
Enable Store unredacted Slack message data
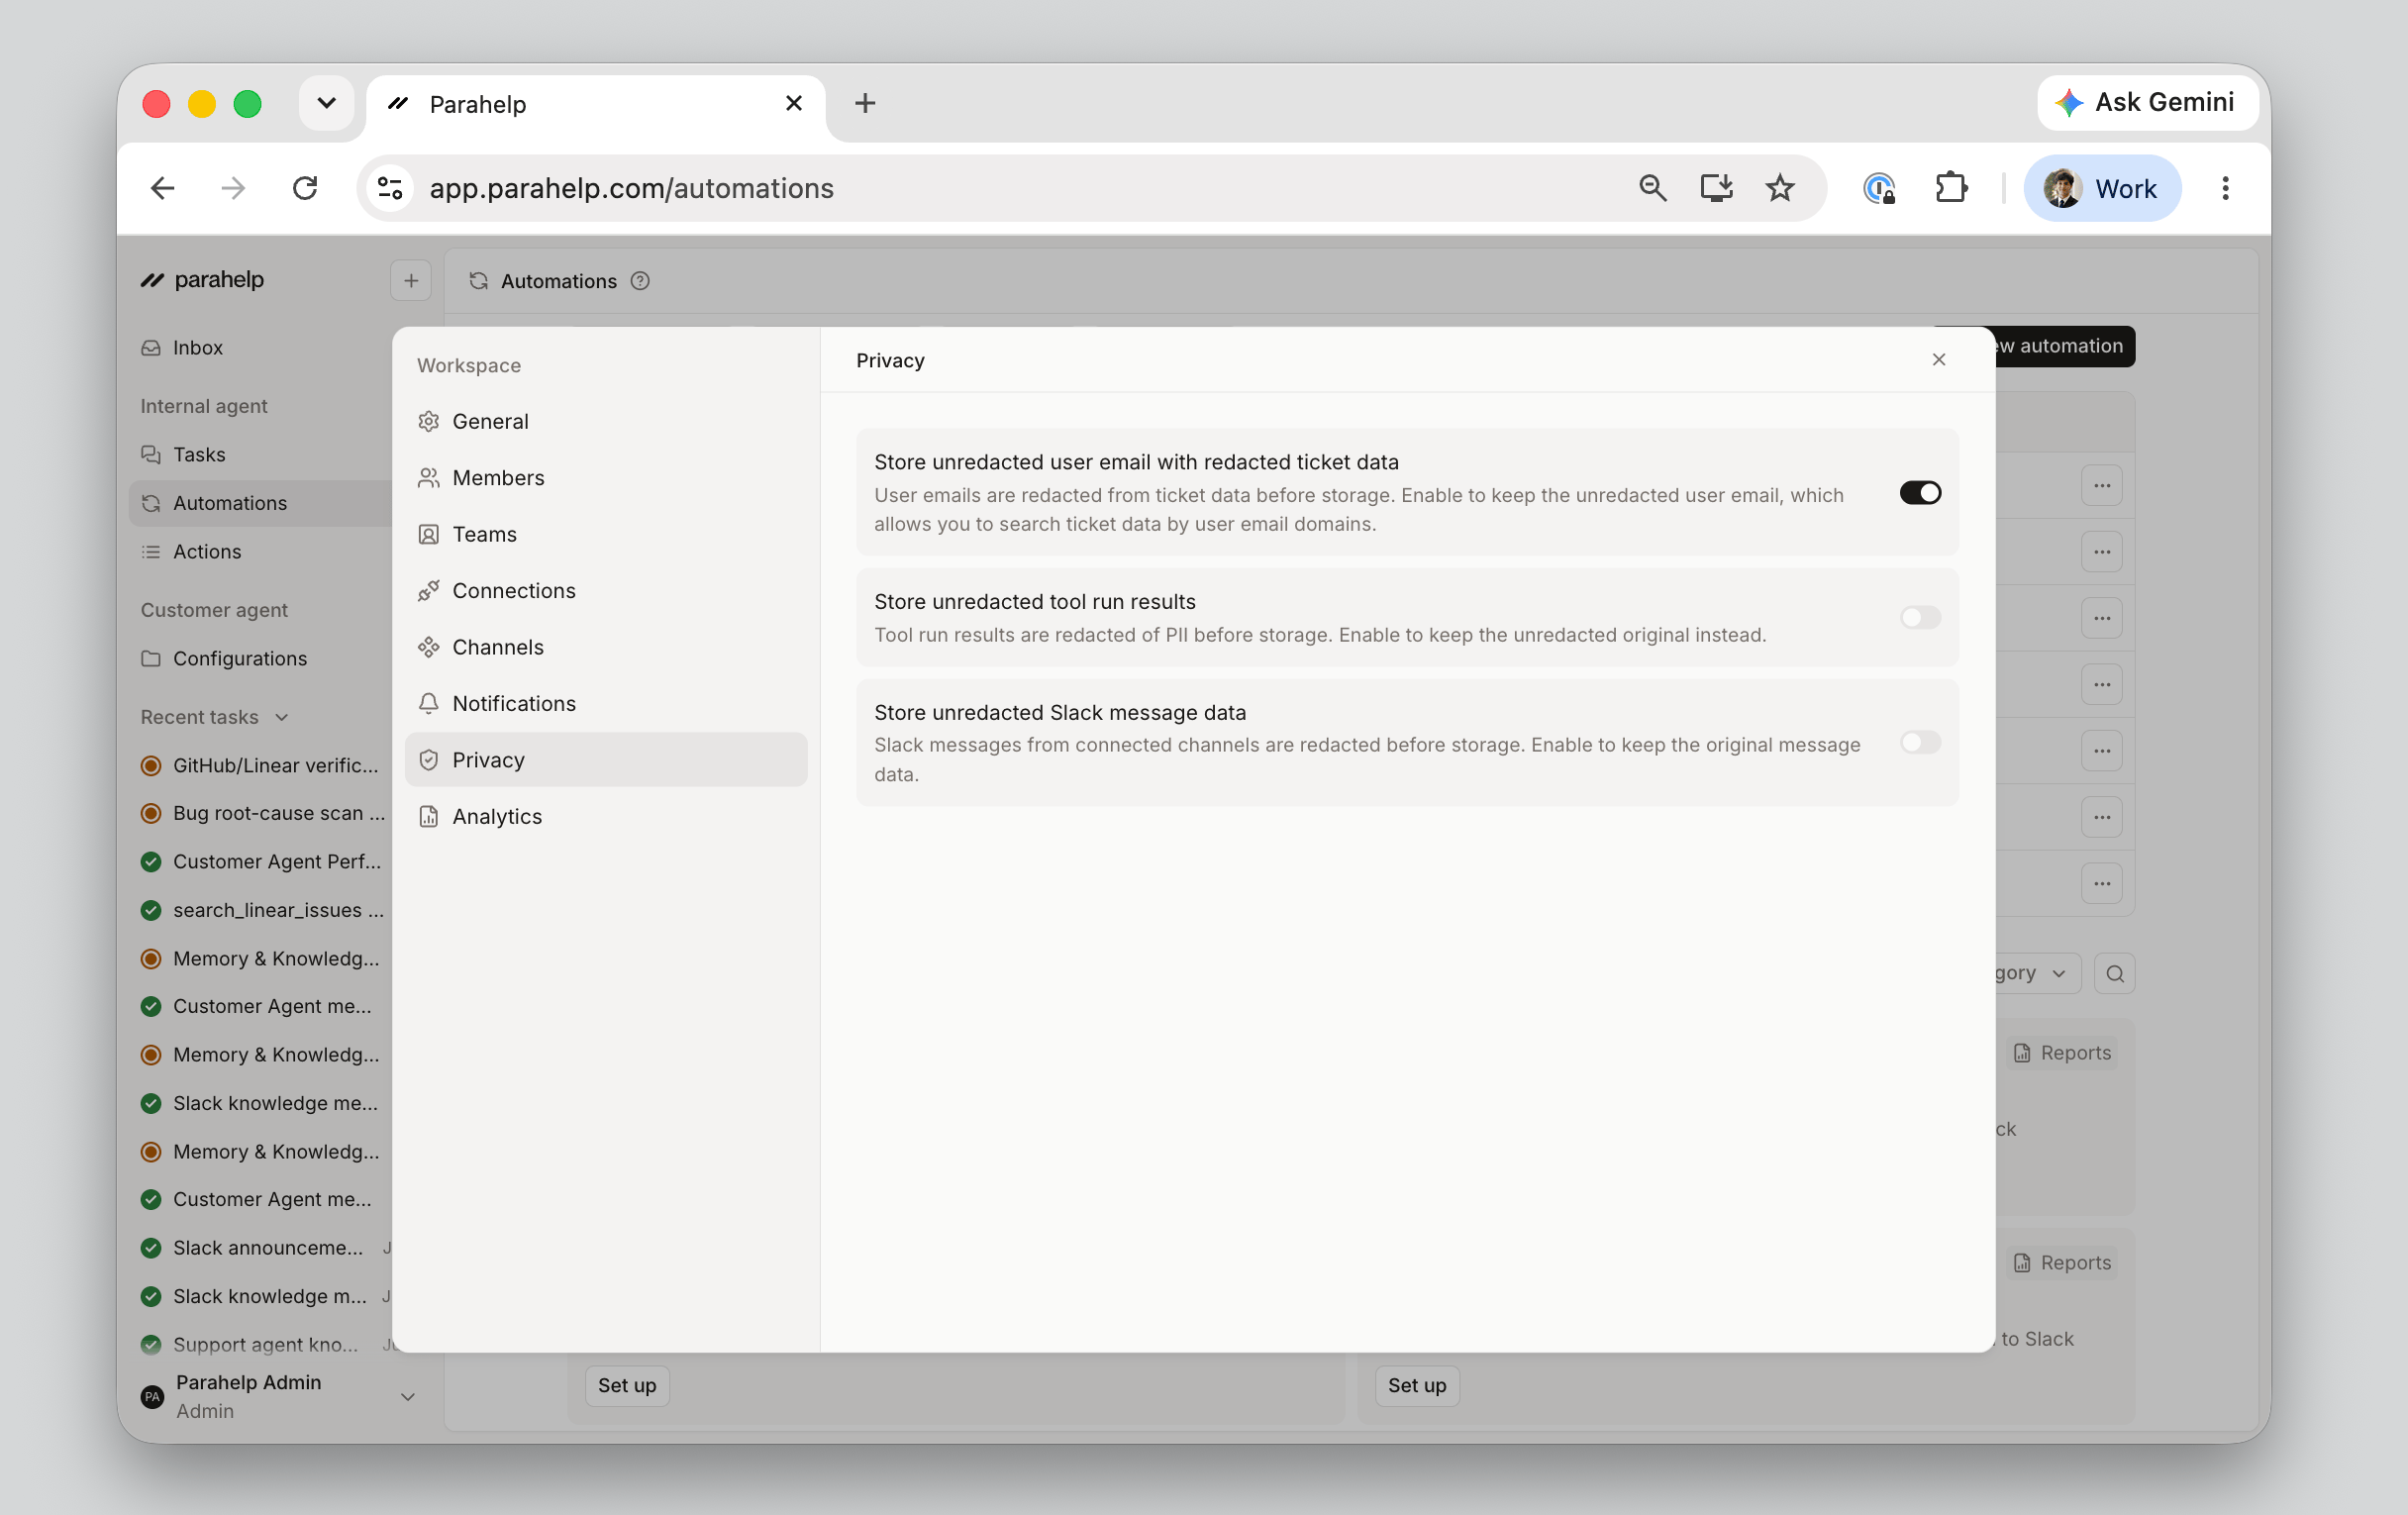1919,743
